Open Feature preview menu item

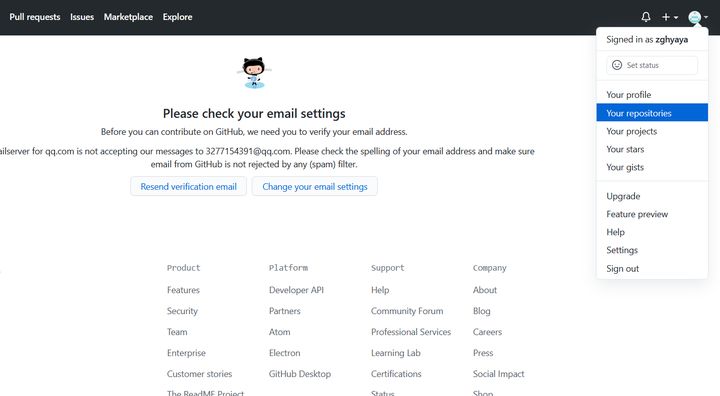652,214
